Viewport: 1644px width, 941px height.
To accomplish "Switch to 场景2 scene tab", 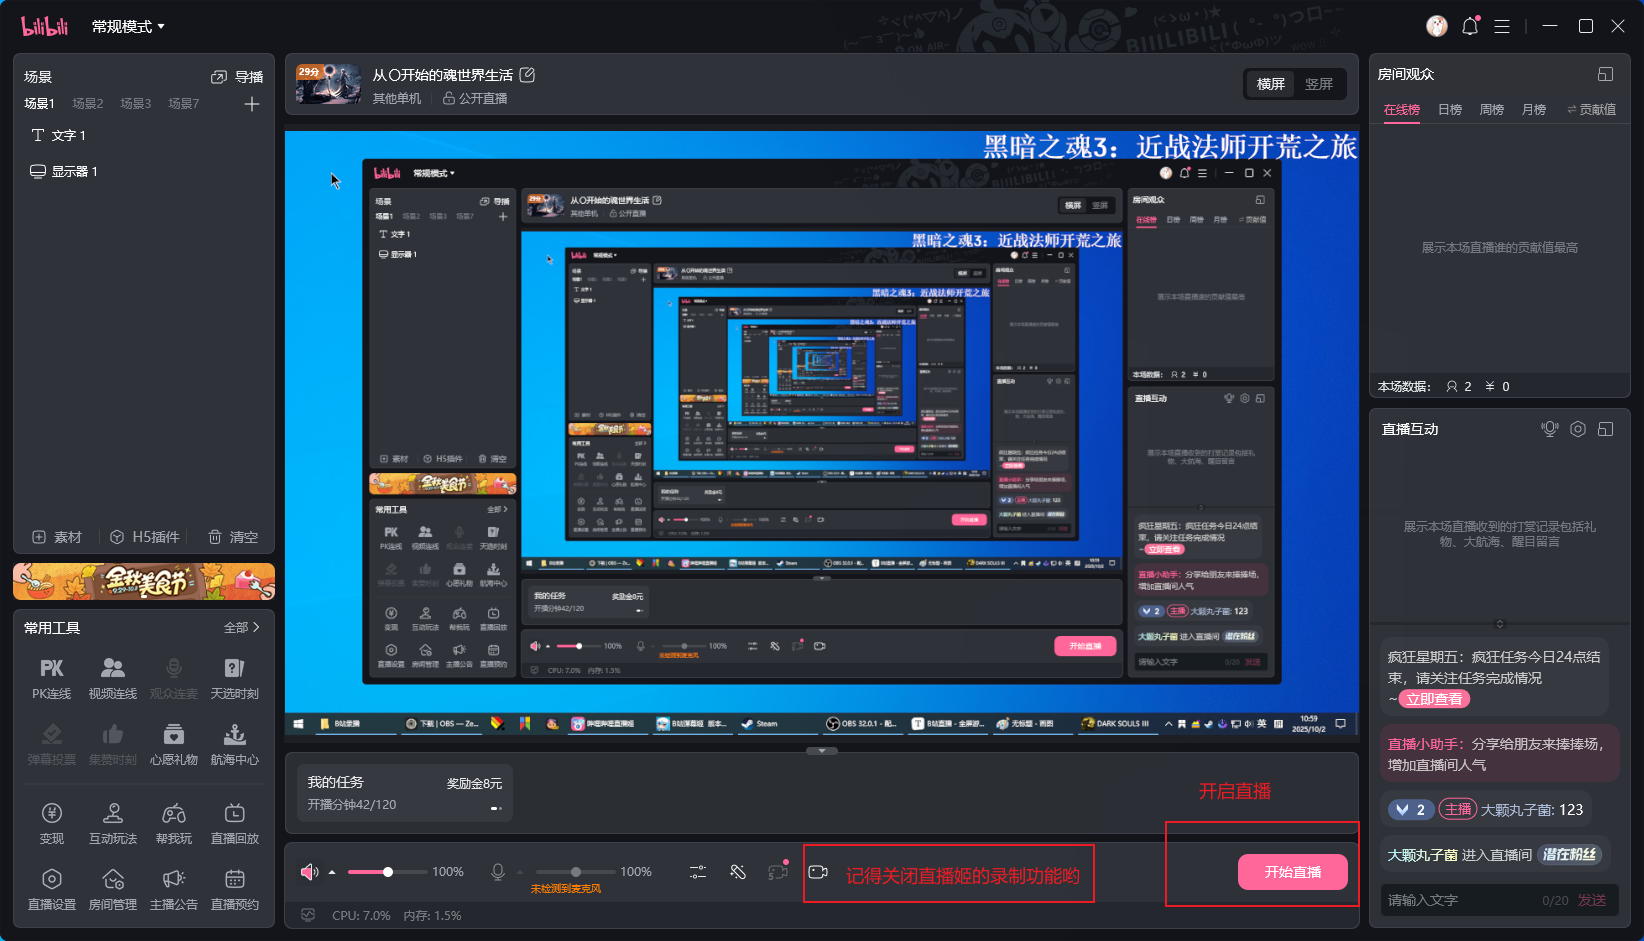I will point(88,104).
